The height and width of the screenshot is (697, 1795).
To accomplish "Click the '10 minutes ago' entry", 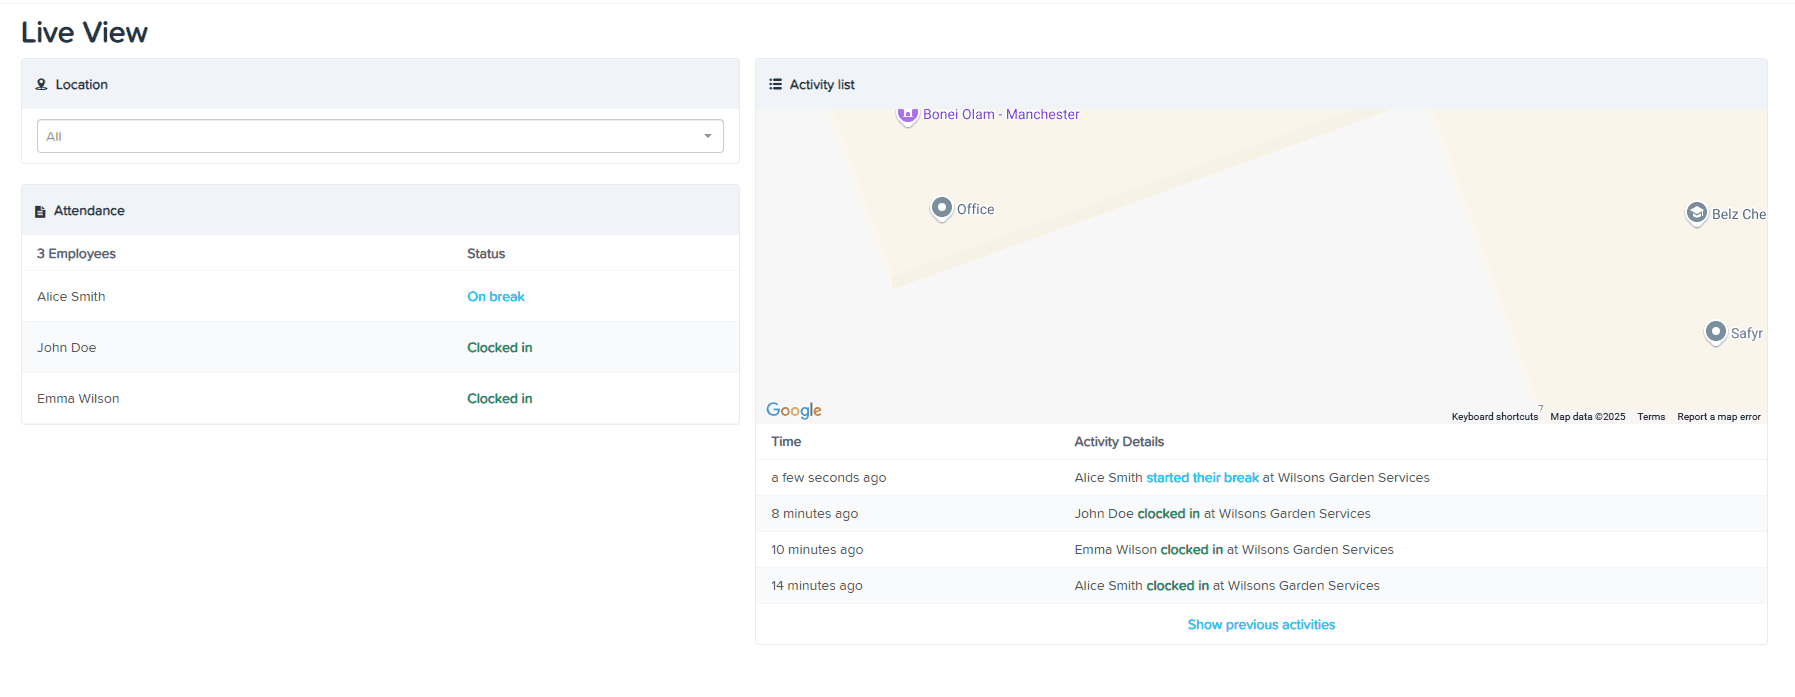I will pos(817,550).
